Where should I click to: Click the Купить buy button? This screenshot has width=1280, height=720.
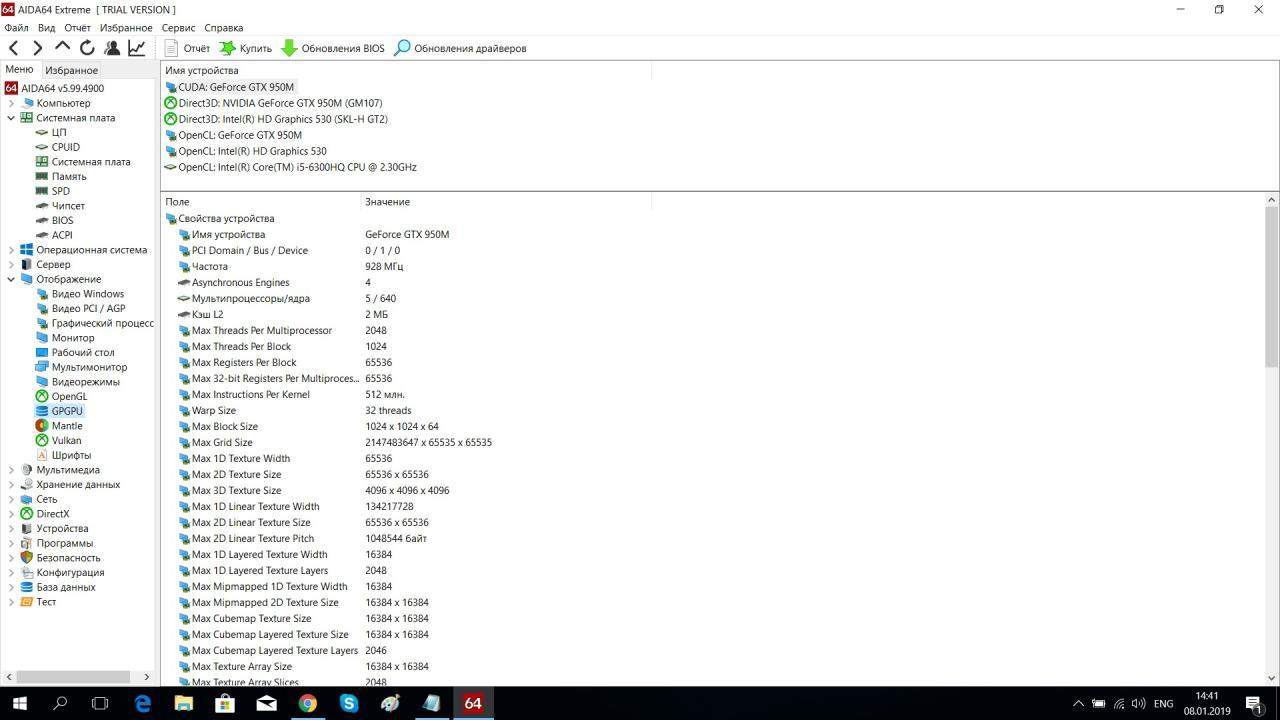[246, 48]
